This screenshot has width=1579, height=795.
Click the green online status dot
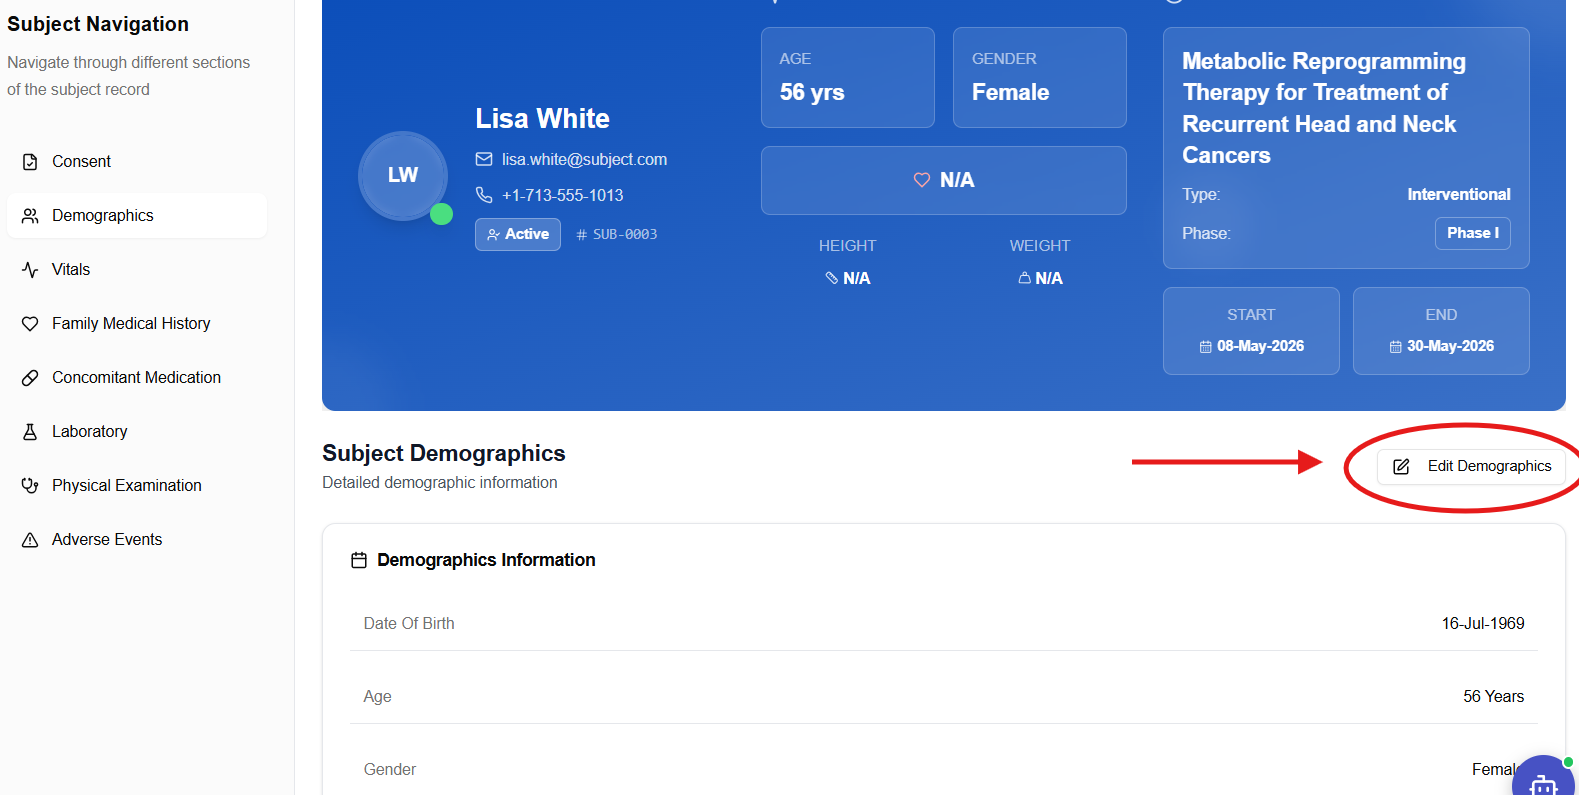click(441, 214)
